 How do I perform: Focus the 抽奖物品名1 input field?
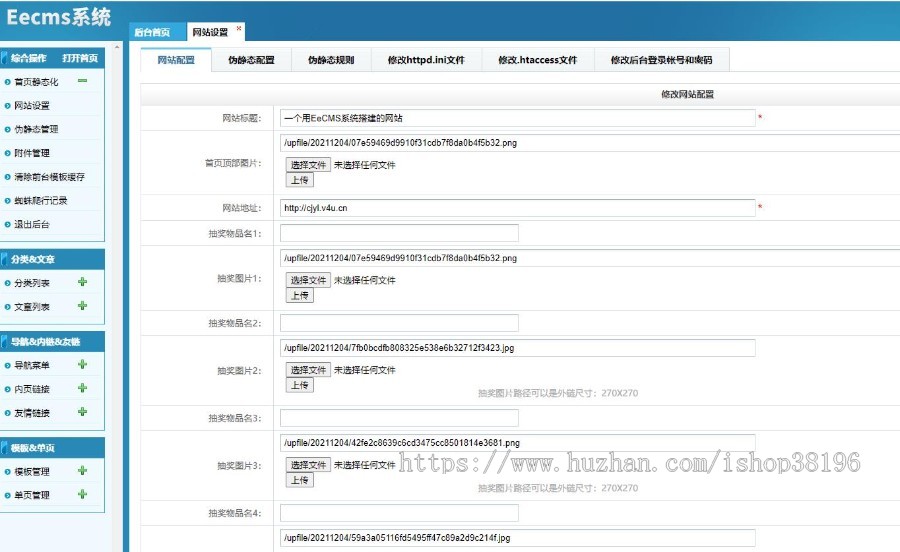click(x=399, y=233)
